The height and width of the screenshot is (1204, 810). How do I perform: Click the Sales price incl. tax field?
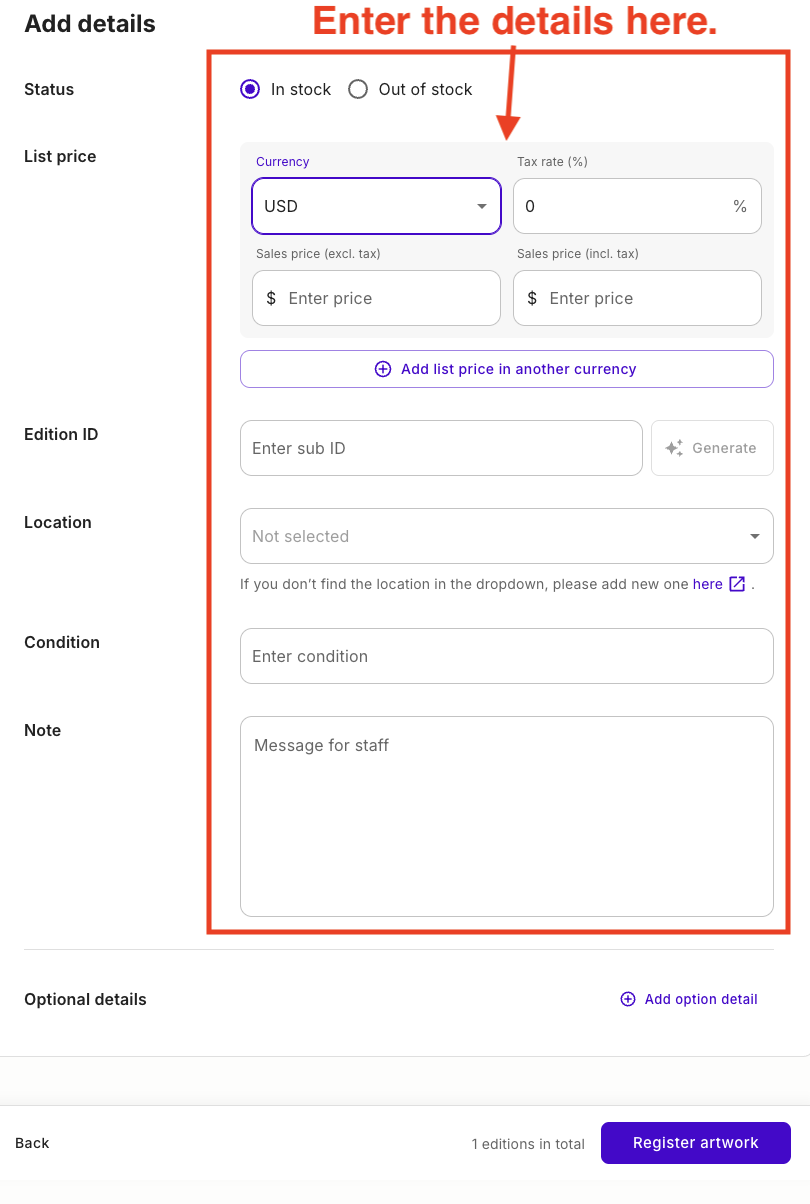click(637, 298)
